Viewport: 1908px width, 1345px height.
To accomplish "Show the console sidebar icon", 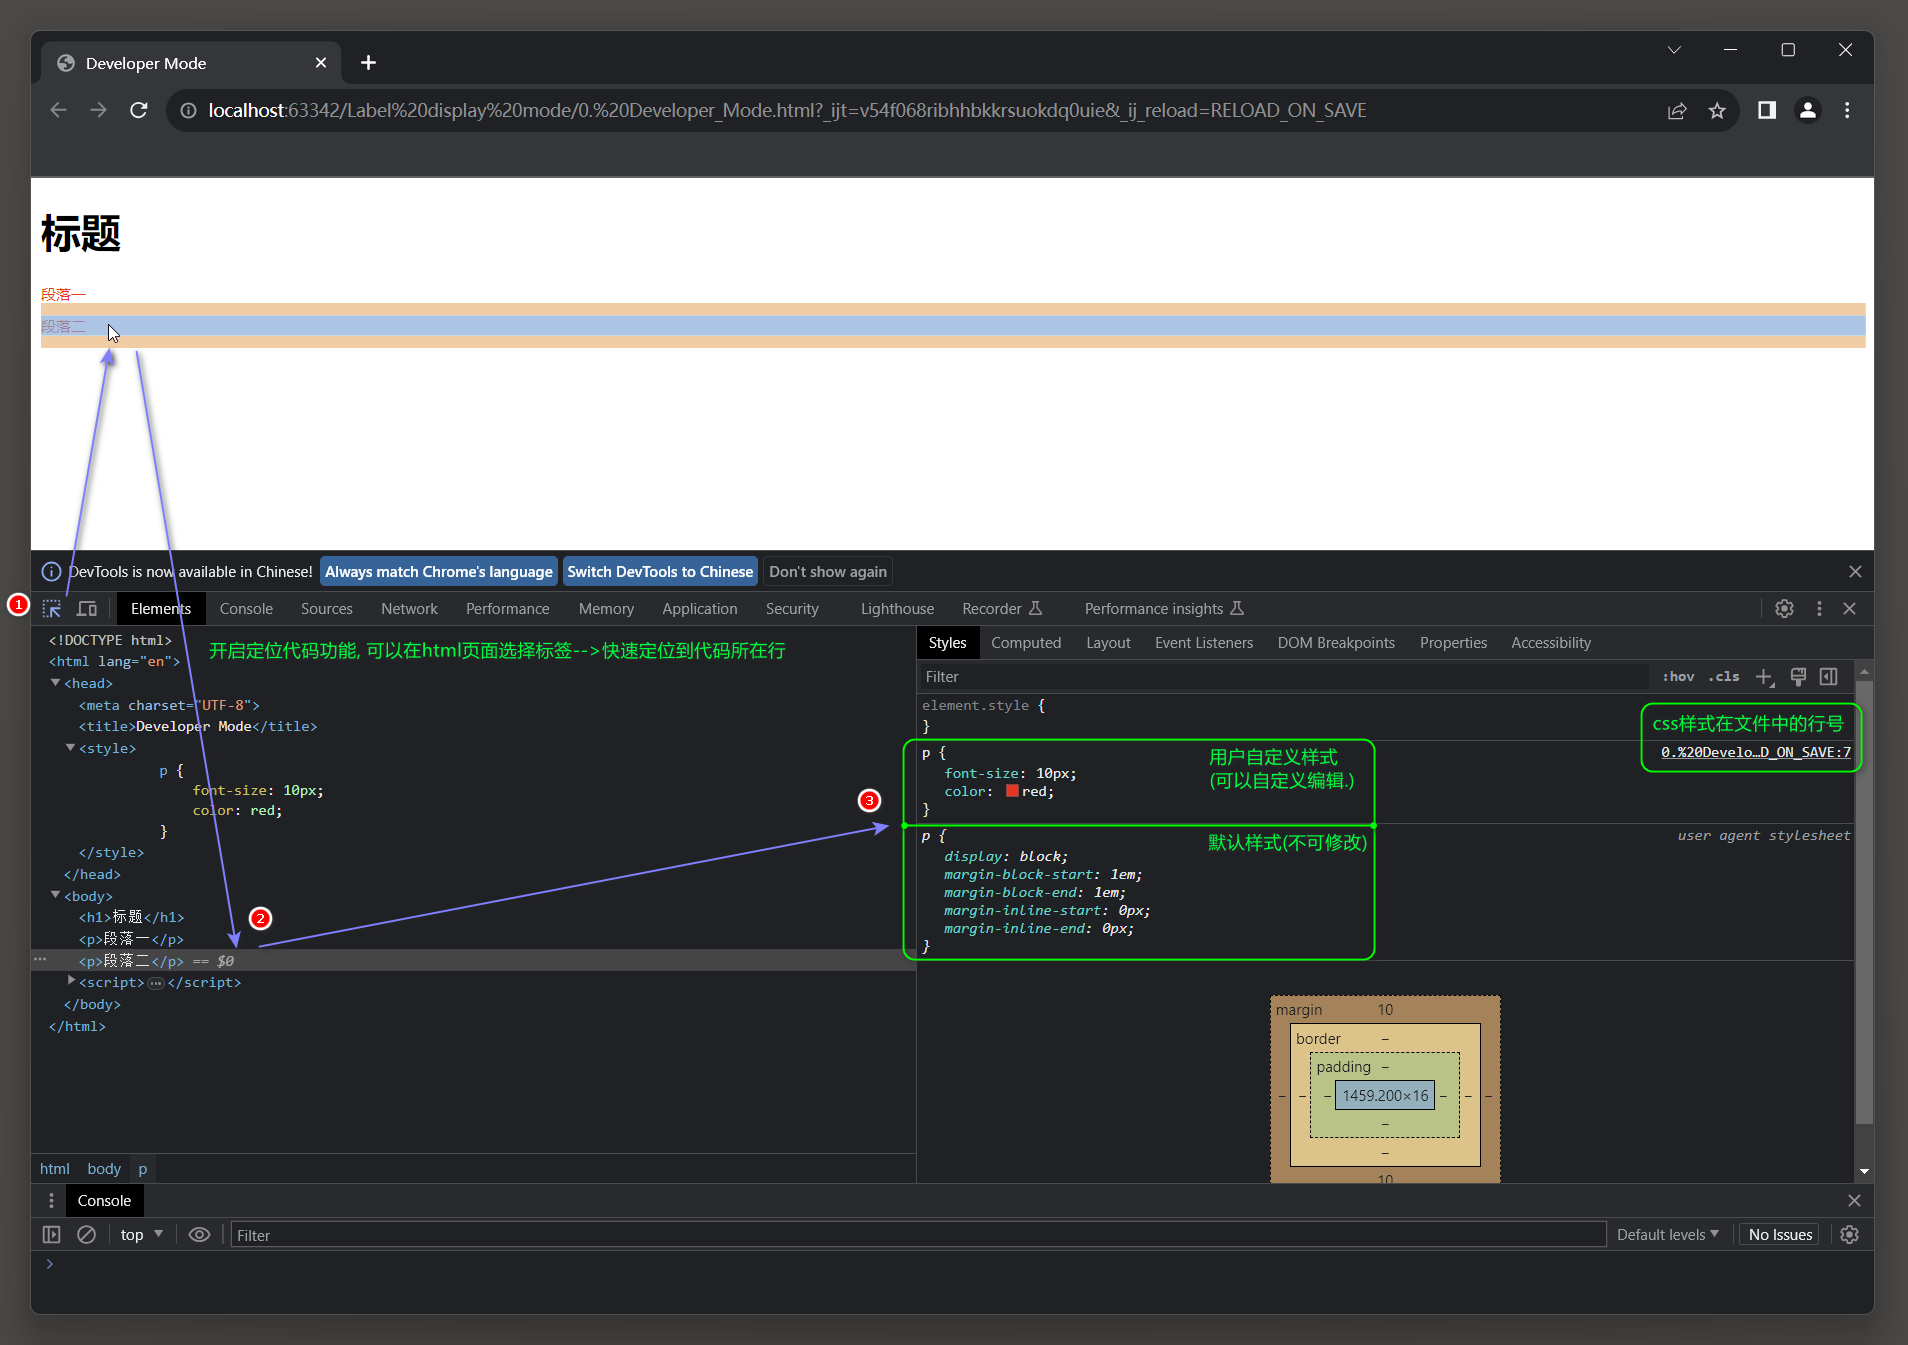I will pyautogui.click(x=52, y=1235).
